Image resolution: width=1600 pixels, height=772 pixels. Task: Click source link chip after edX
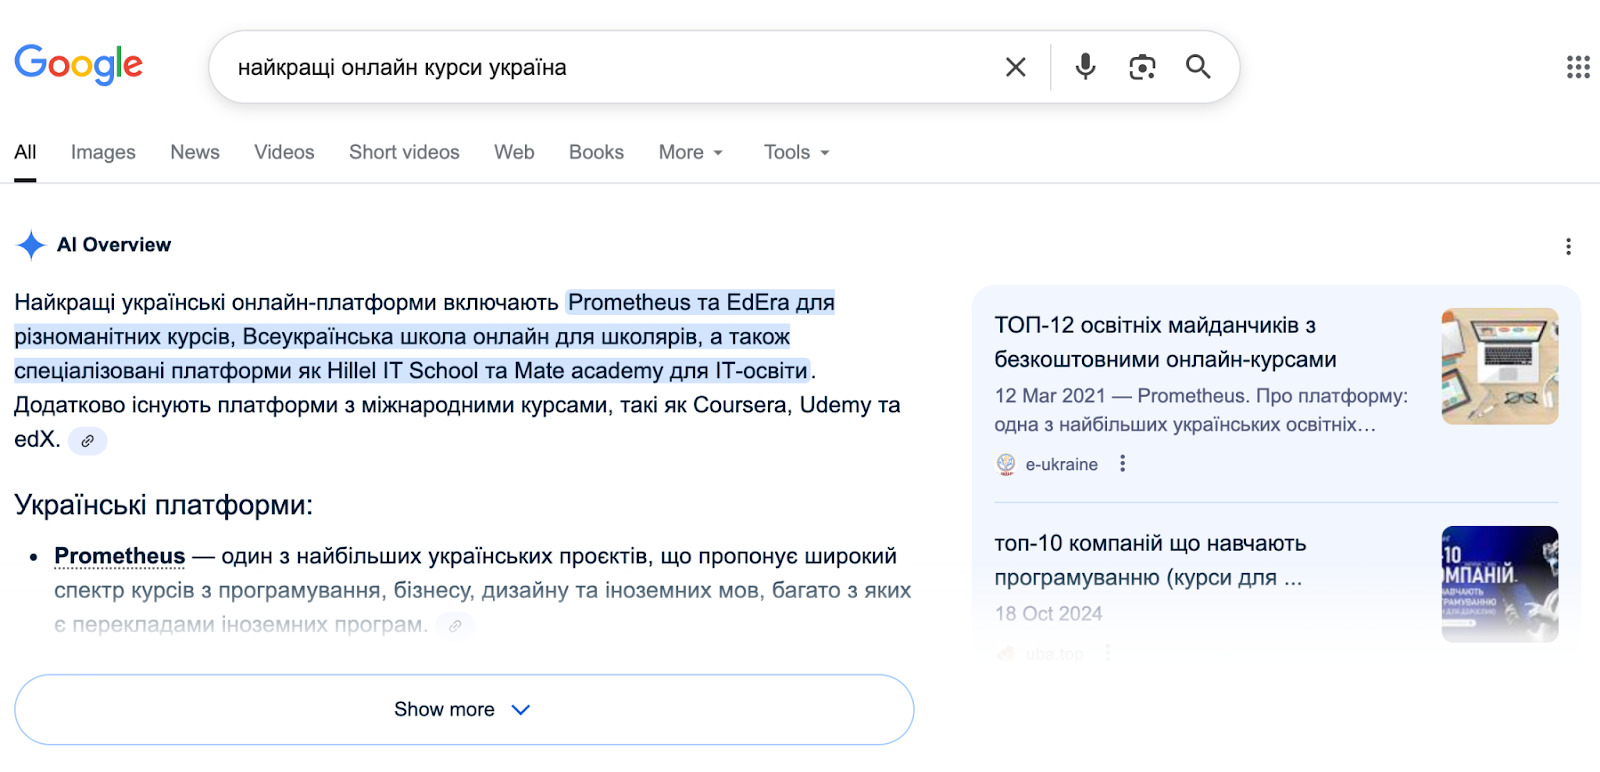coord(87,440)
